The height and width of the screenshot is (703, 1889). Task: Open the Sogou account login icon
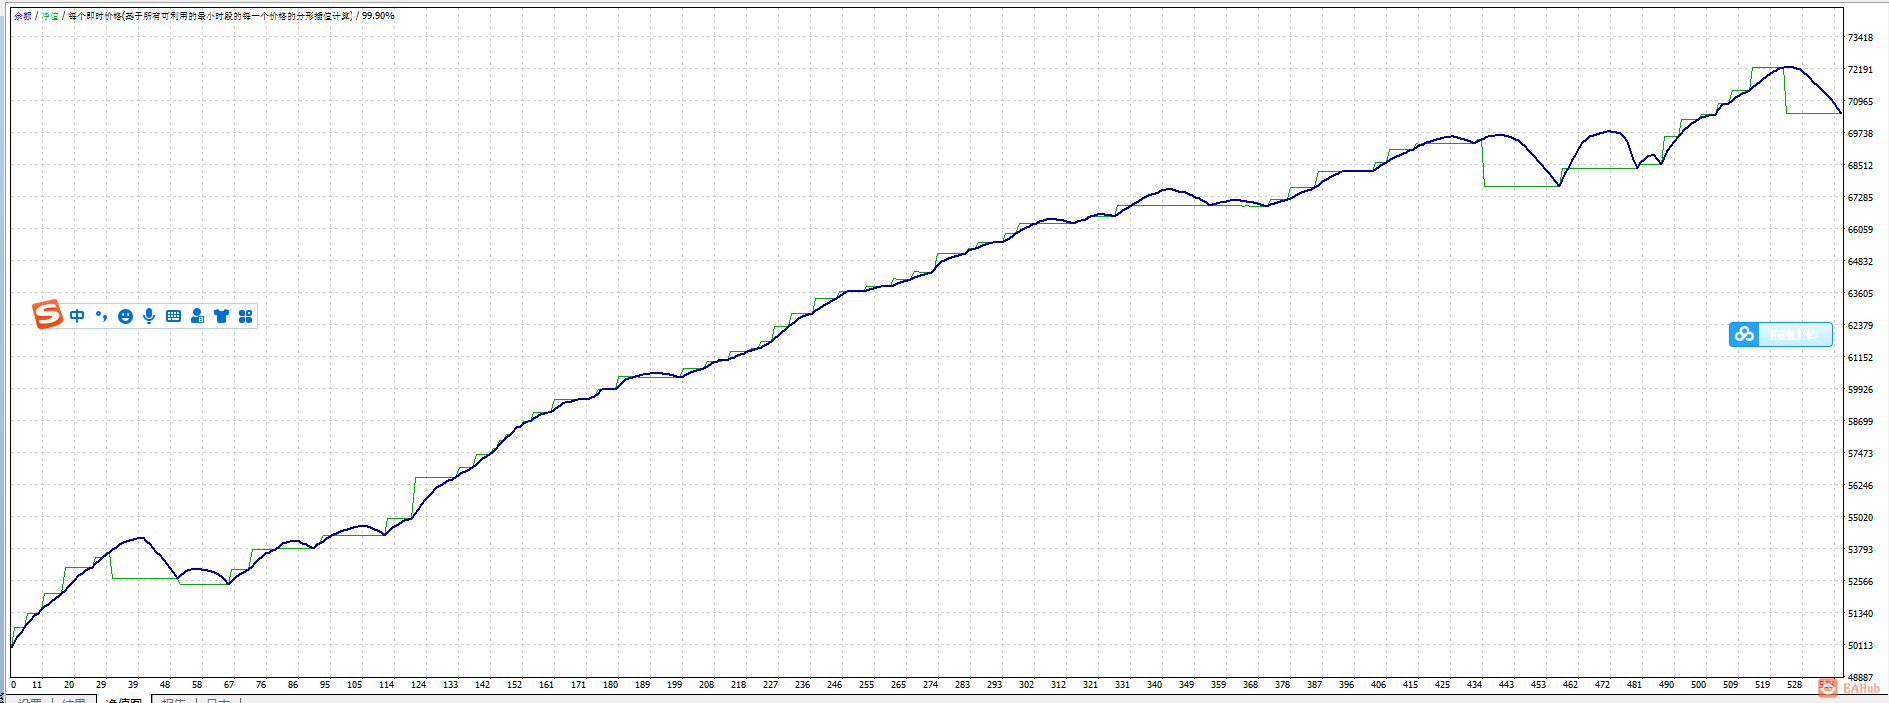click(197, 316)
